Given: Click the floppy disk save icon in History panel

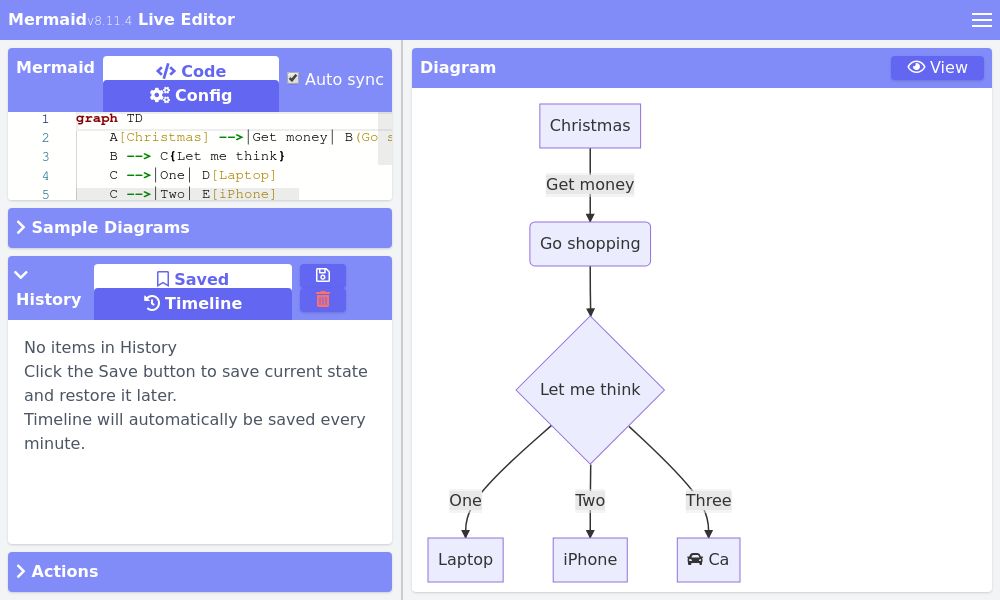Looking at the screenshot, I should click(x=323, y=275).
